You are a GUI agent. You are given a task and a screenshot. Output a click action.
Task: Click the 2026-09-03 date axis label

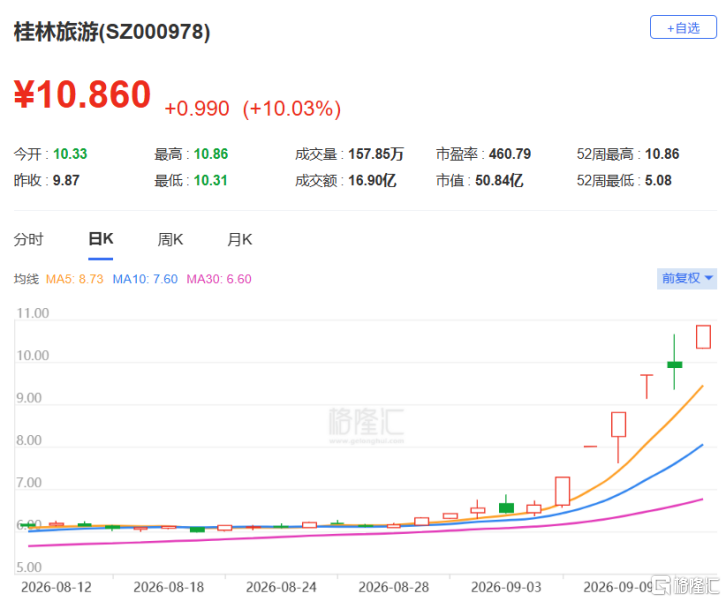pos(506,587)
